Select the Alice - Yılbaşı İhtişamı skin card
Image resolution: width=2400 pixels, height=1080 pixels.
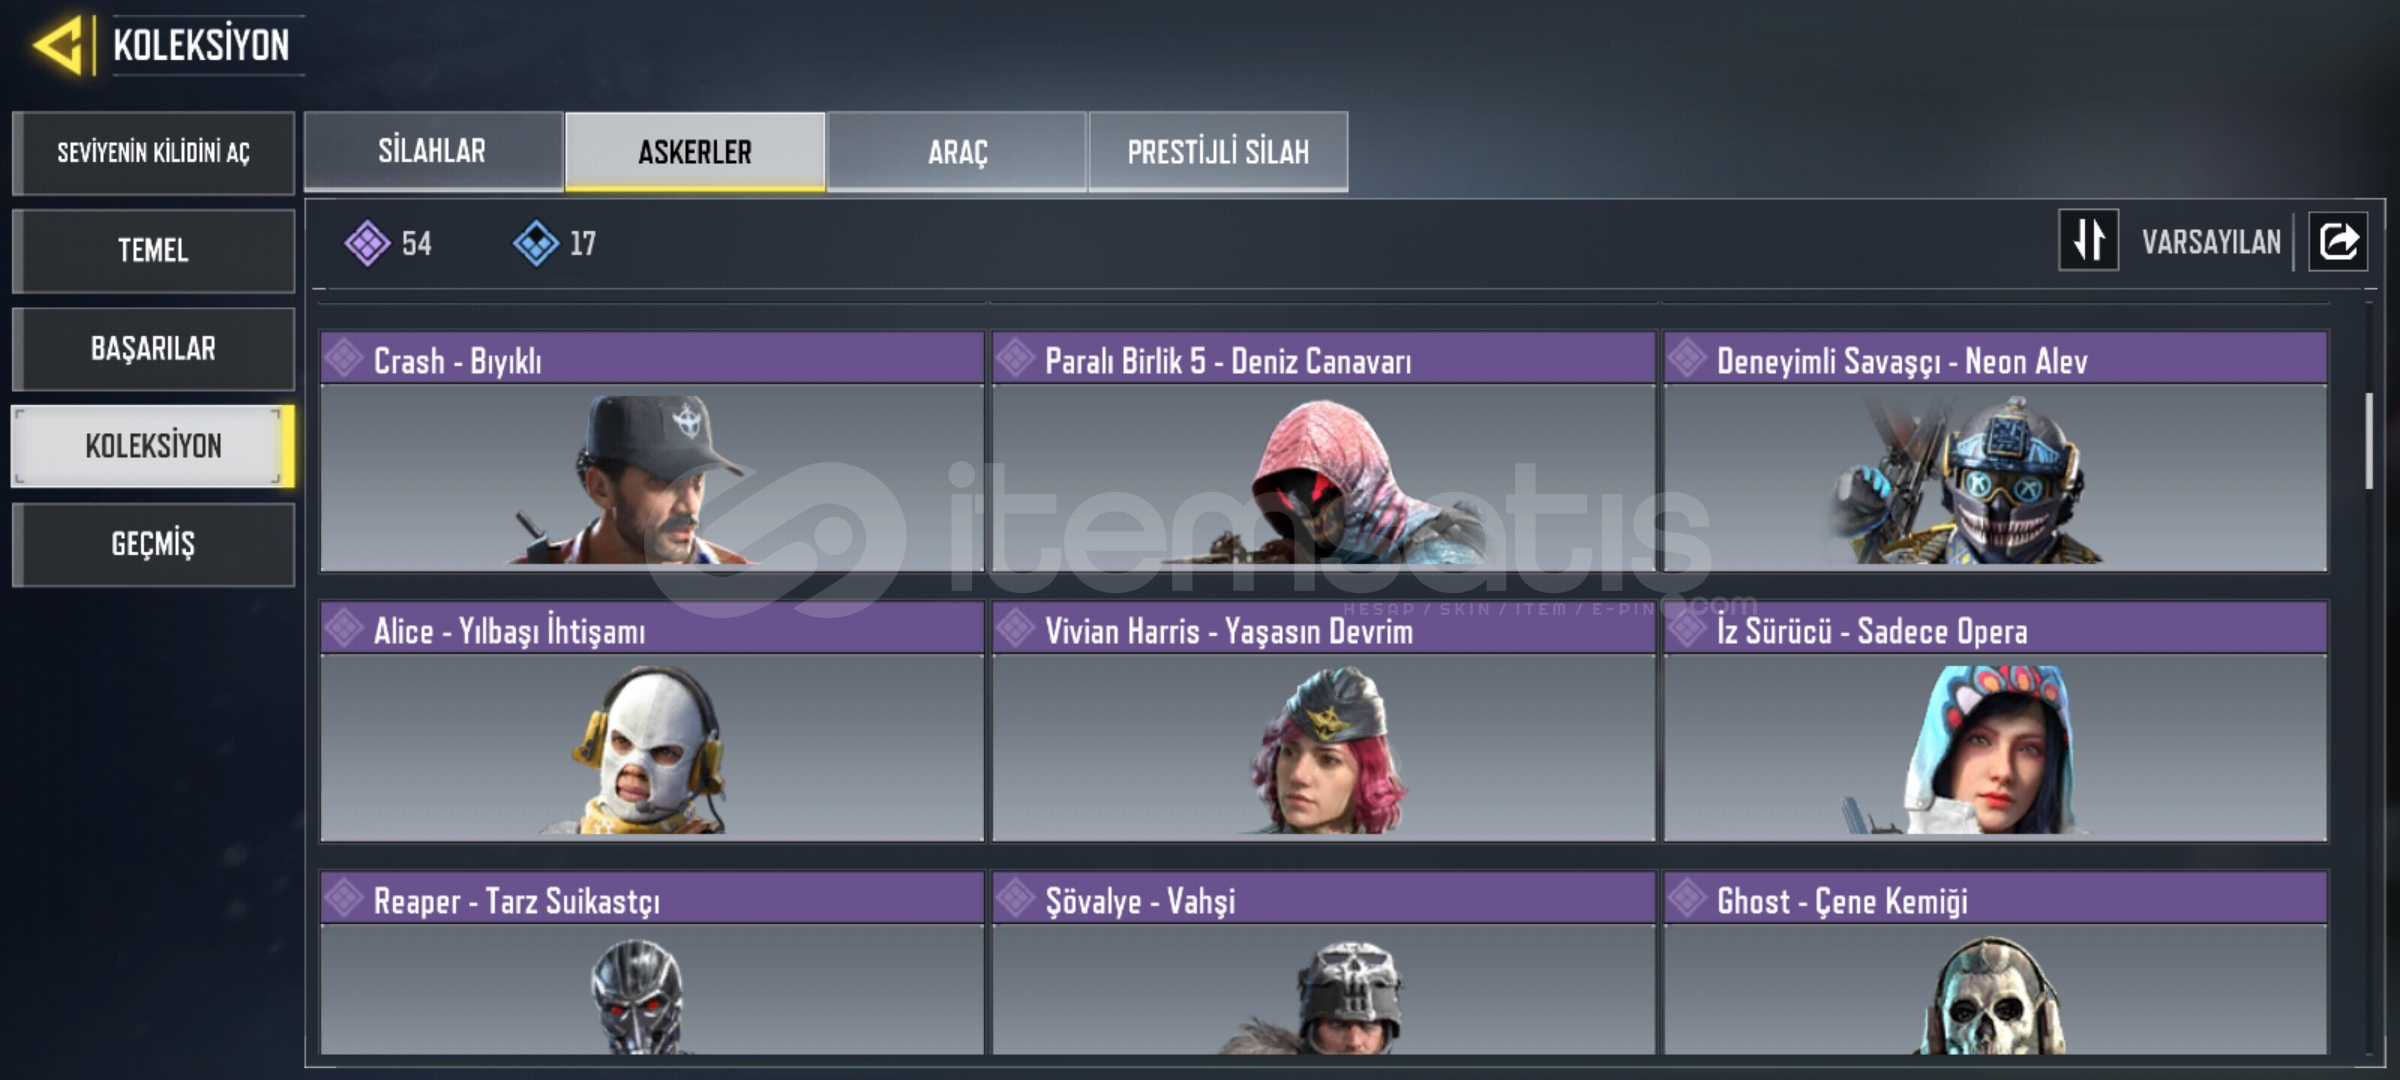pos(652,721)
